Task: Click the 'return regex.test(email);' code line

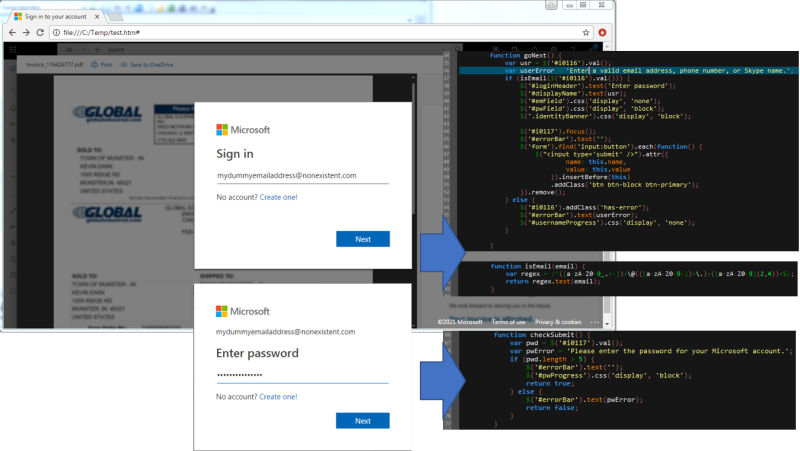Action: coord(553,281)
